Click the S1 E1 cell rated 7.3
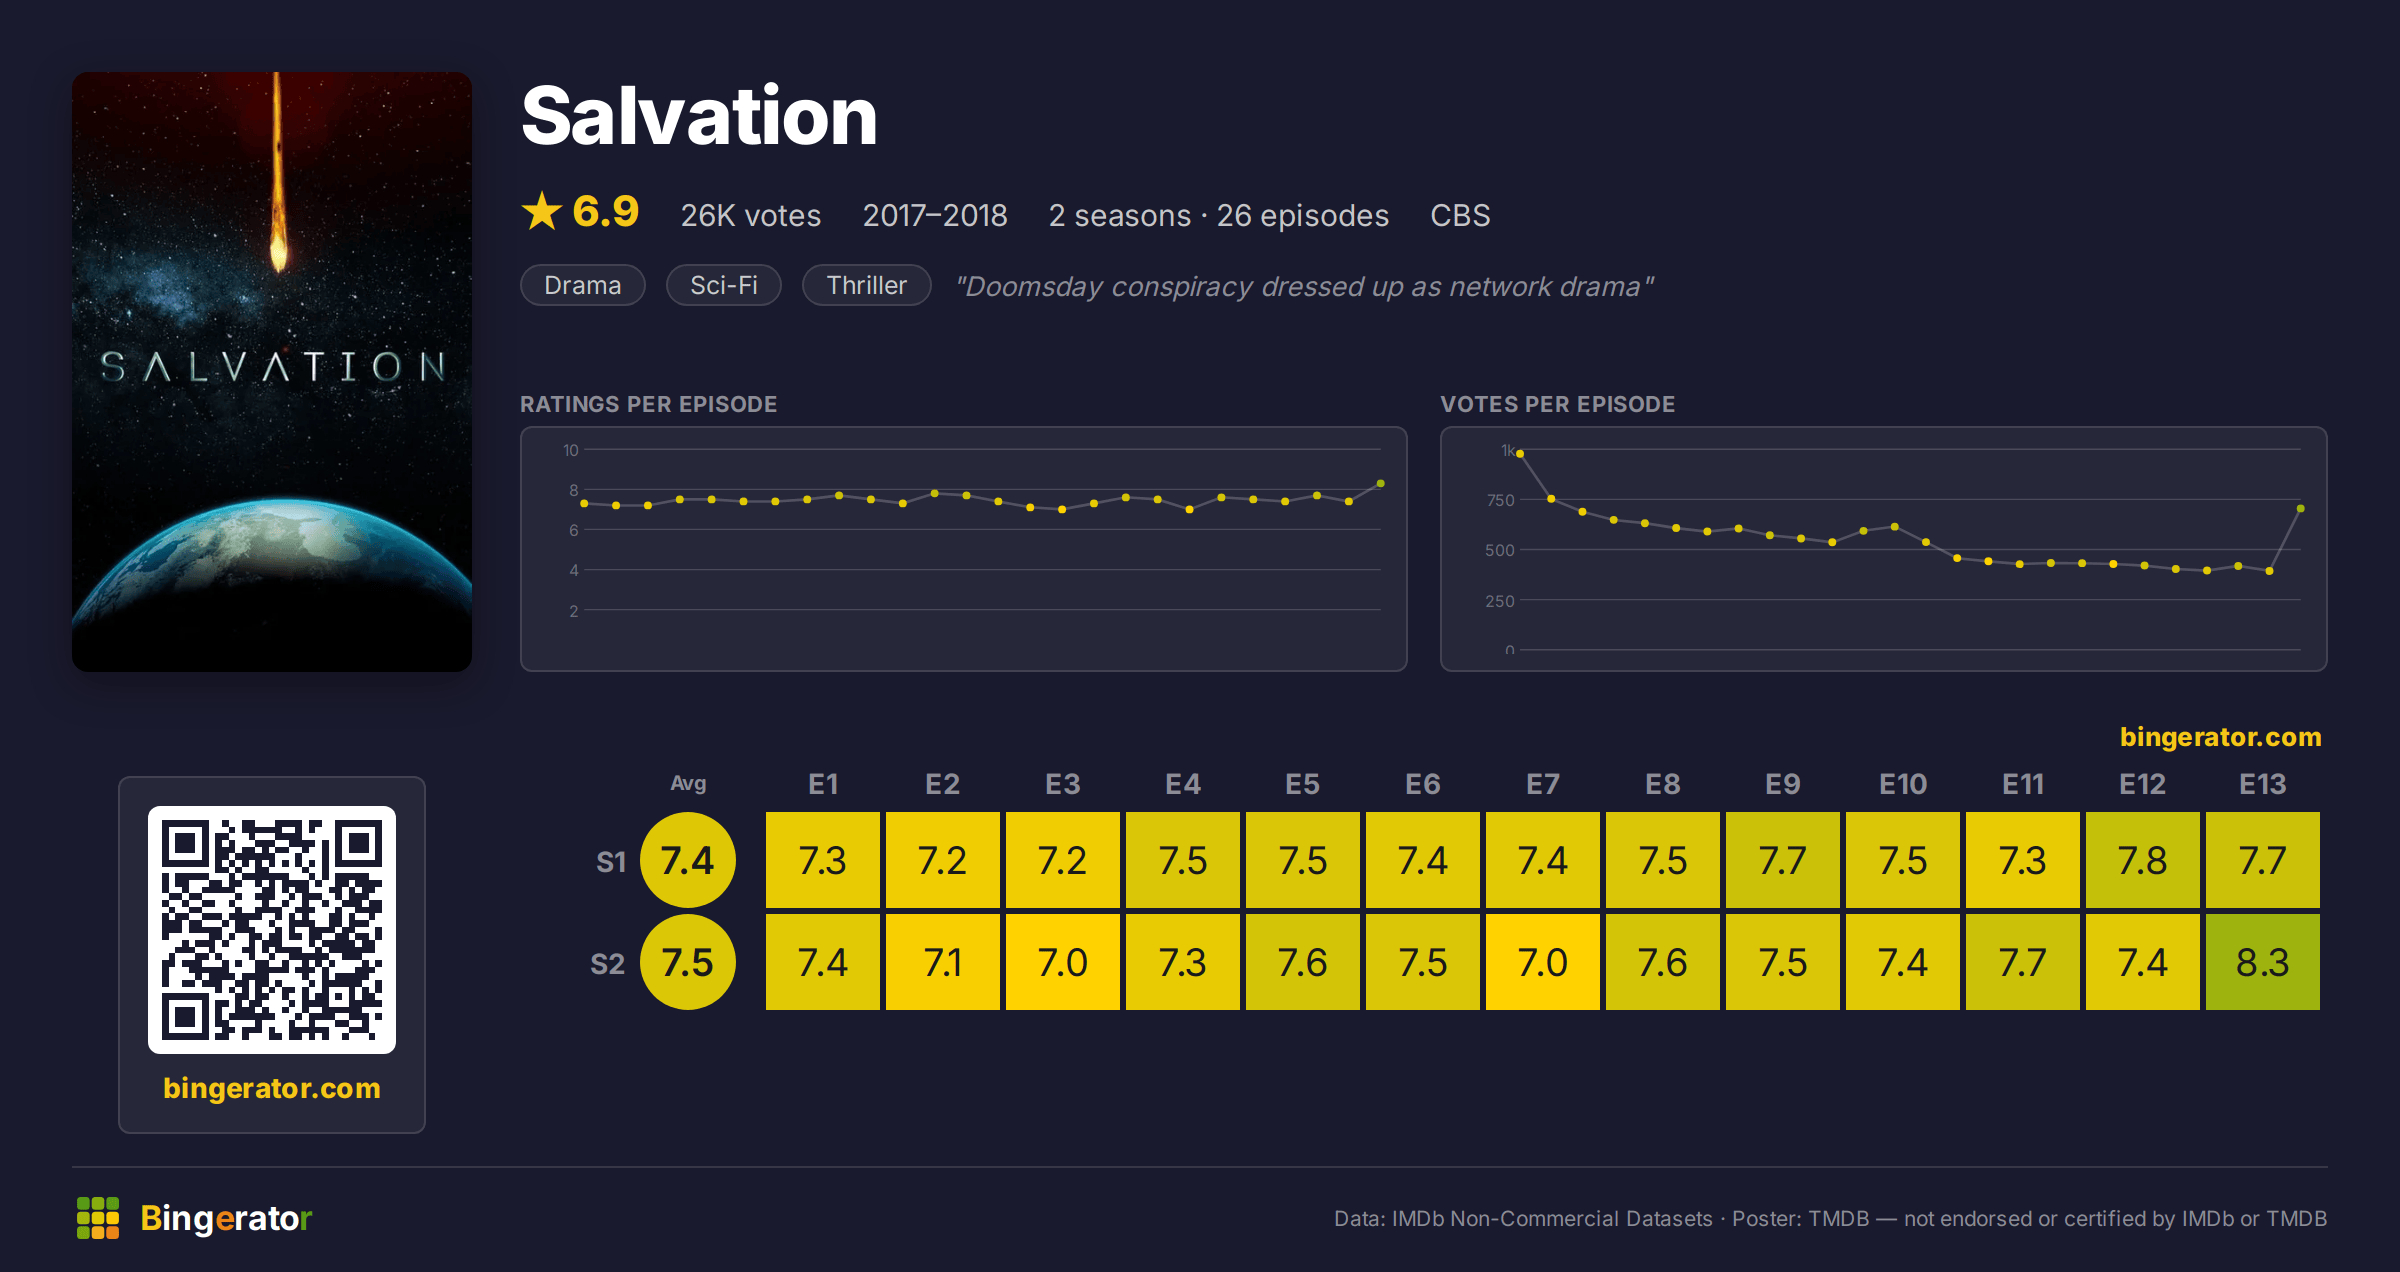Viewport: 2400px width, 1272px height. click(823, 860)
